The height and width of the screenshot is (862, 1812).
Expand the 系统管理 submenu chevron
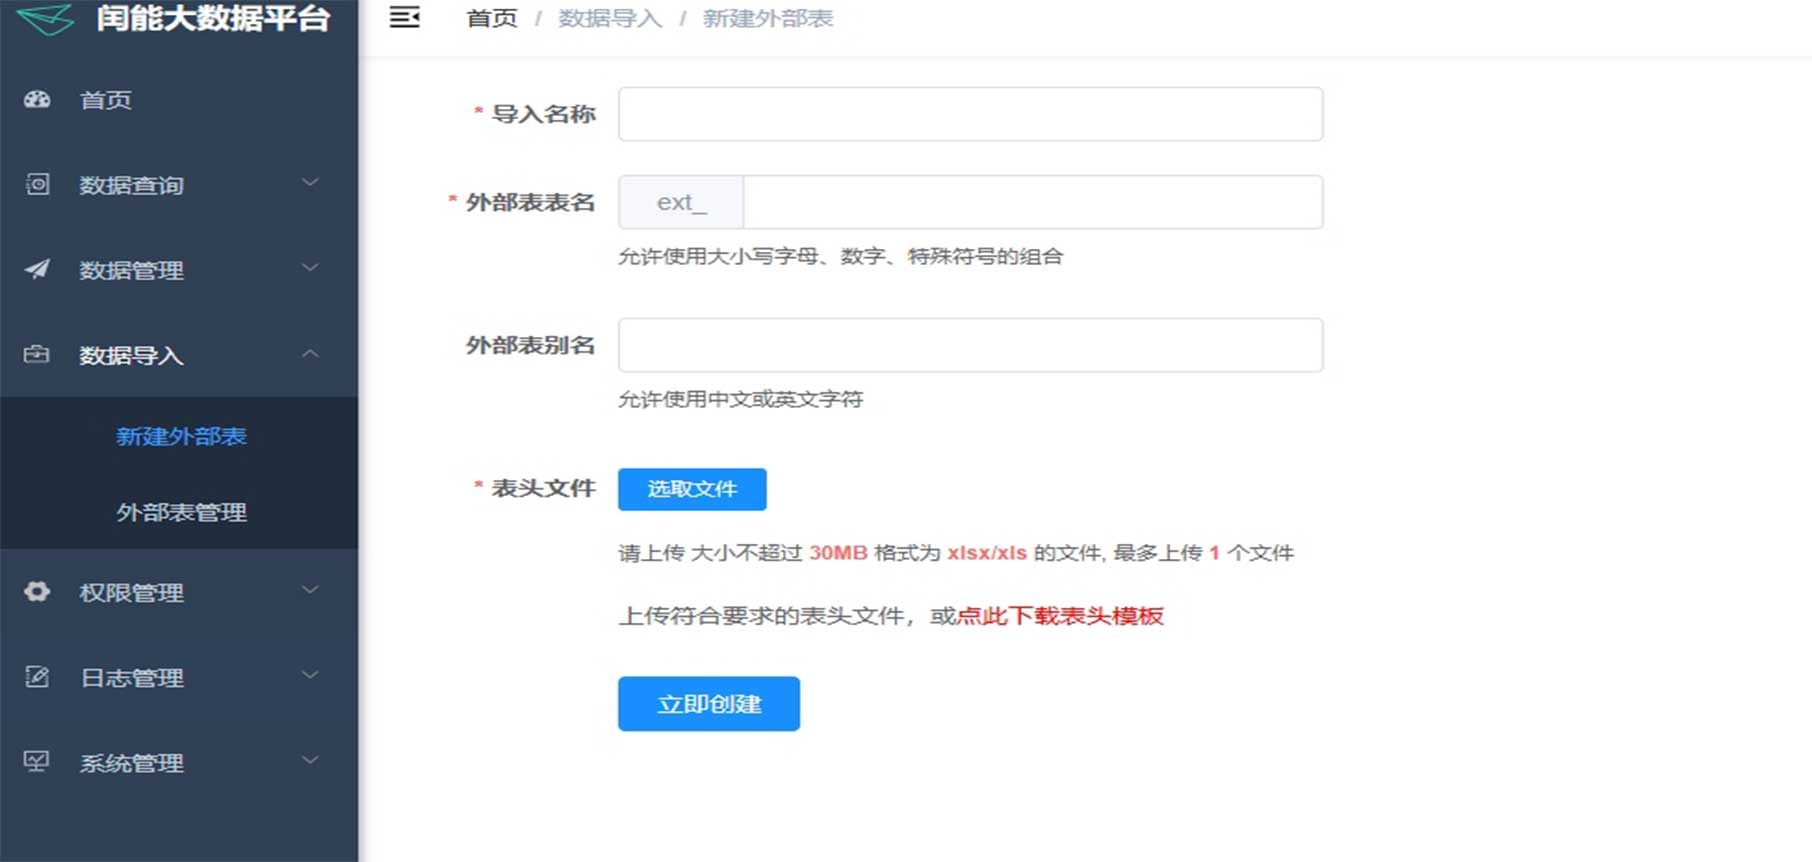[x=310, y=761]
